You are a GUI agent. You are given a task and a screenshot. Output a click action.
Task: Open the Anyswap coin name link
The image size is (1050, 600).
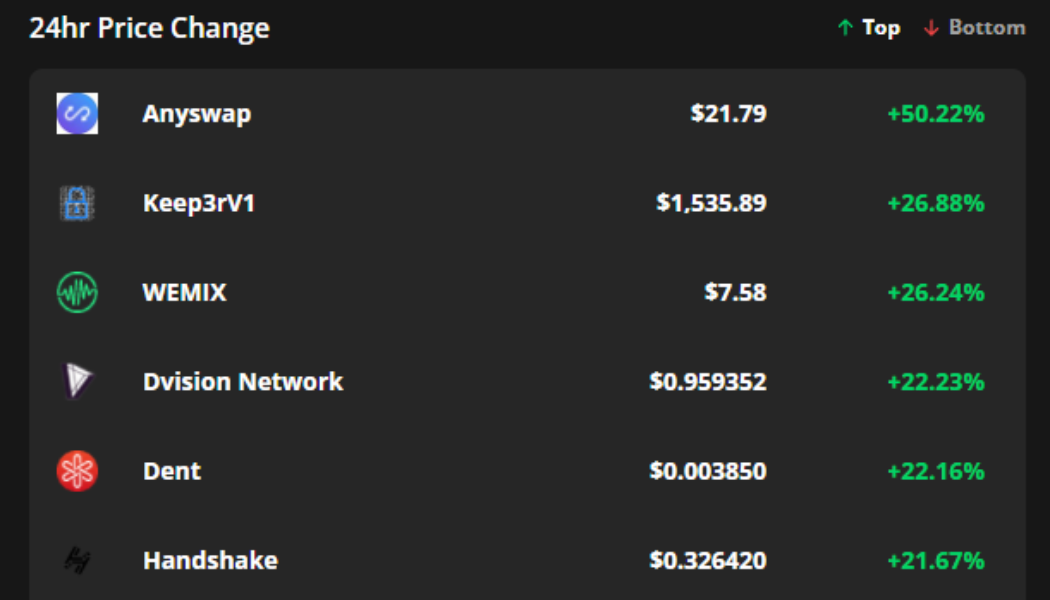coord(197,113)
